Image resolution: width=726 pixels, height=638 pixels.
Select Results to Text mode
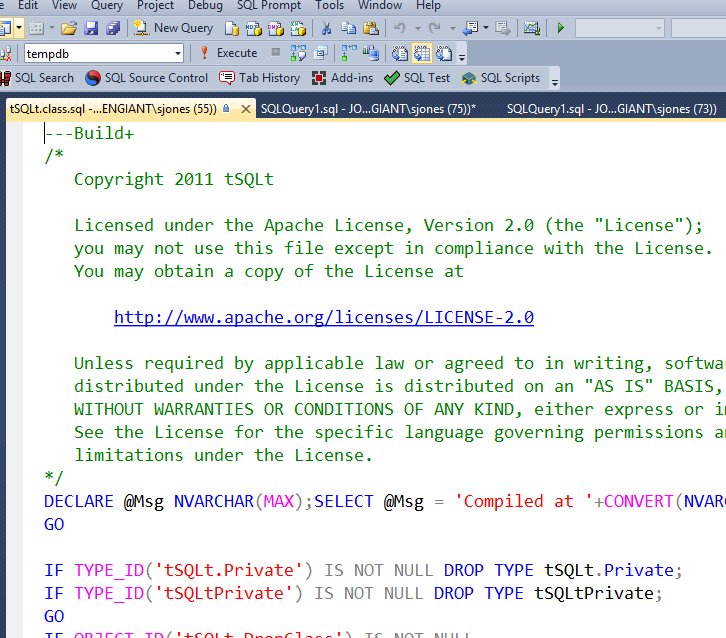coord(400,53)
